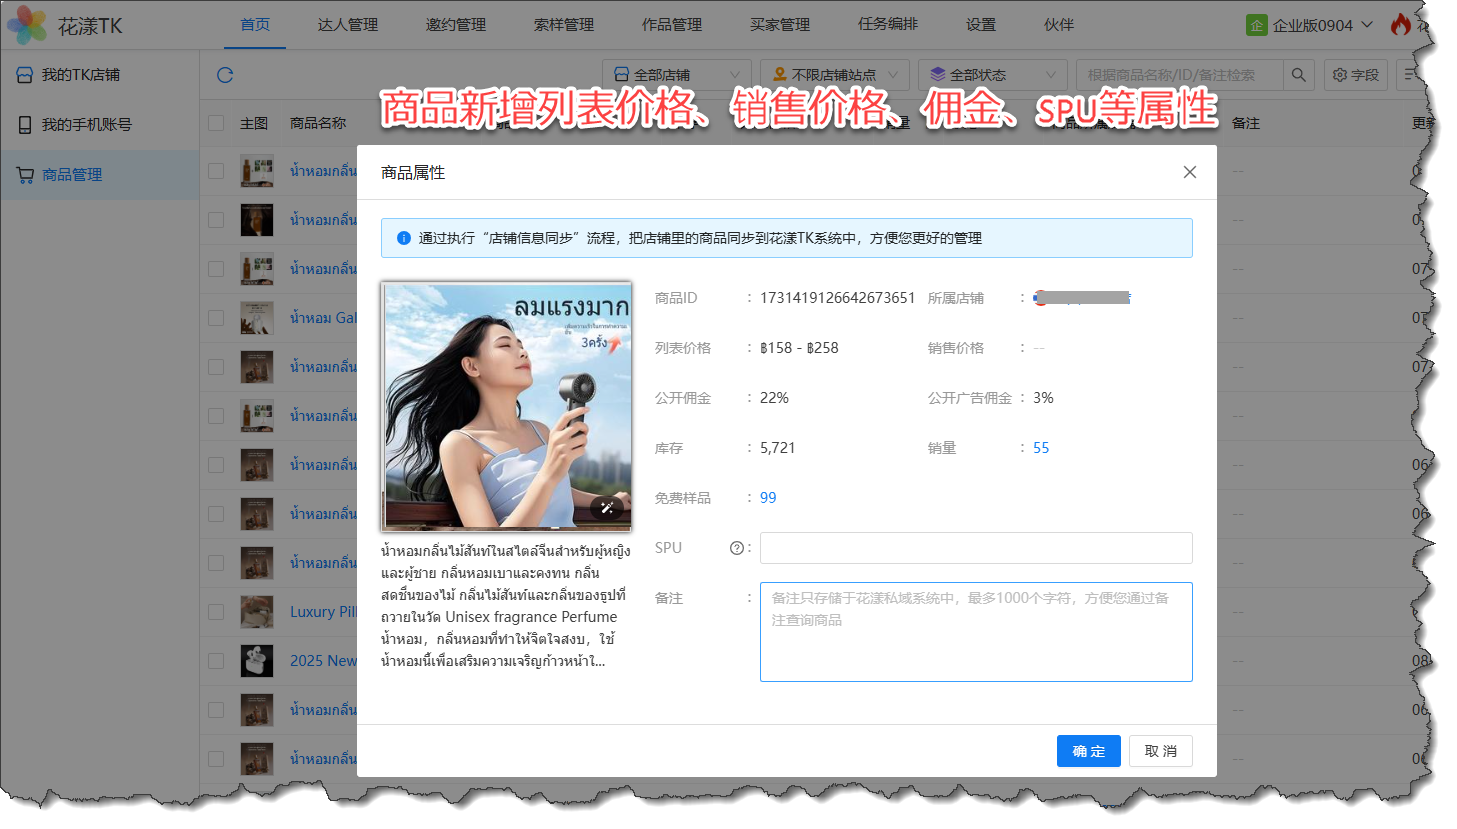1457x829 pixels.
Task: Click the 取消 cancel button
Action: tap(1160, 751)
